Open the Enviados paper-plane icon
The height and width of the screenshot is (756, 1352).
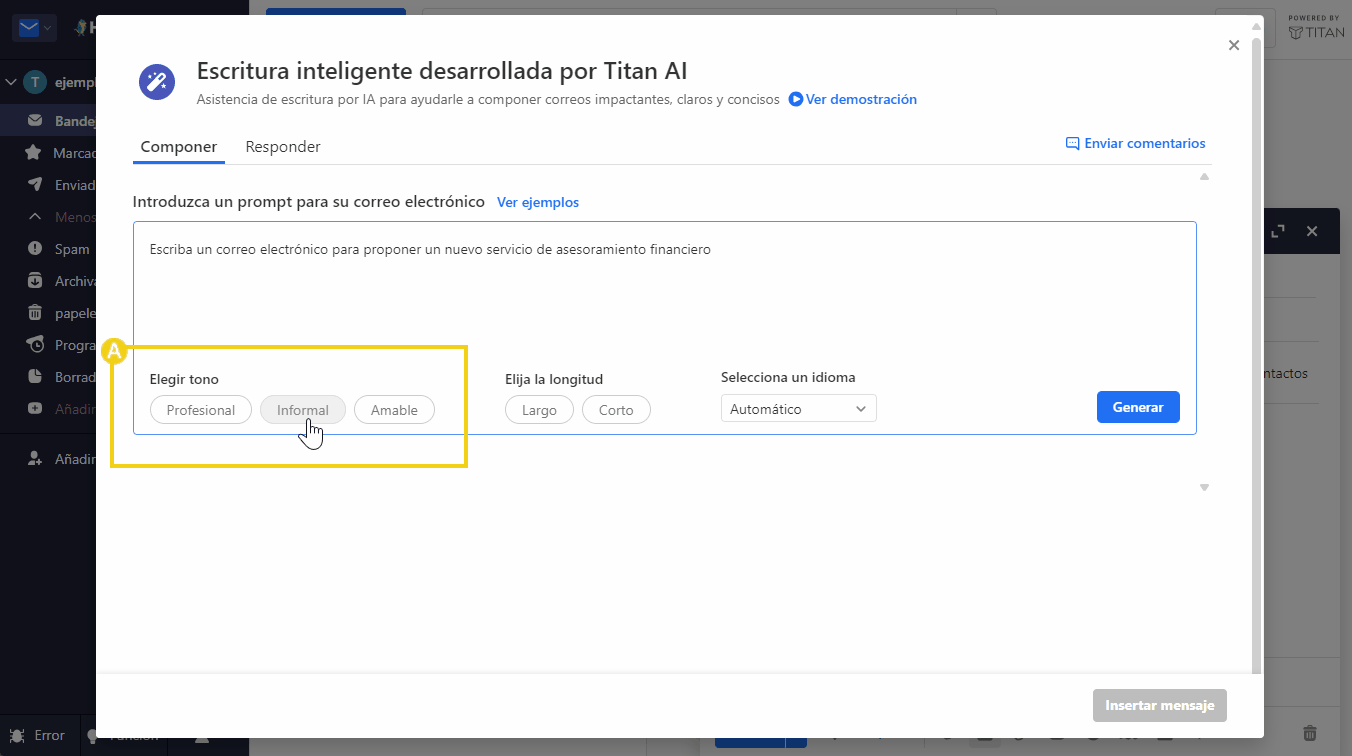[x=35, y=185]
